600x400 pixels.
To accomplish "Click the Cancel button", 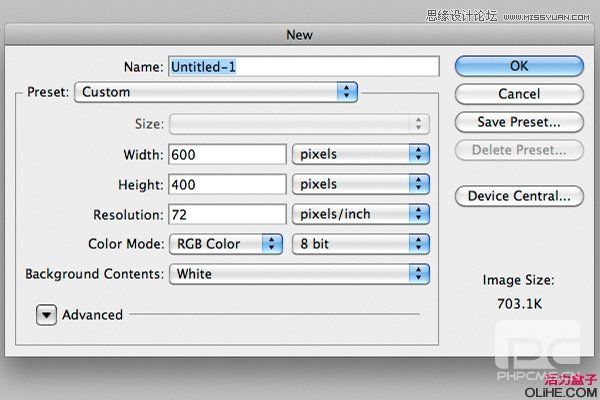I will pos(519,94).
